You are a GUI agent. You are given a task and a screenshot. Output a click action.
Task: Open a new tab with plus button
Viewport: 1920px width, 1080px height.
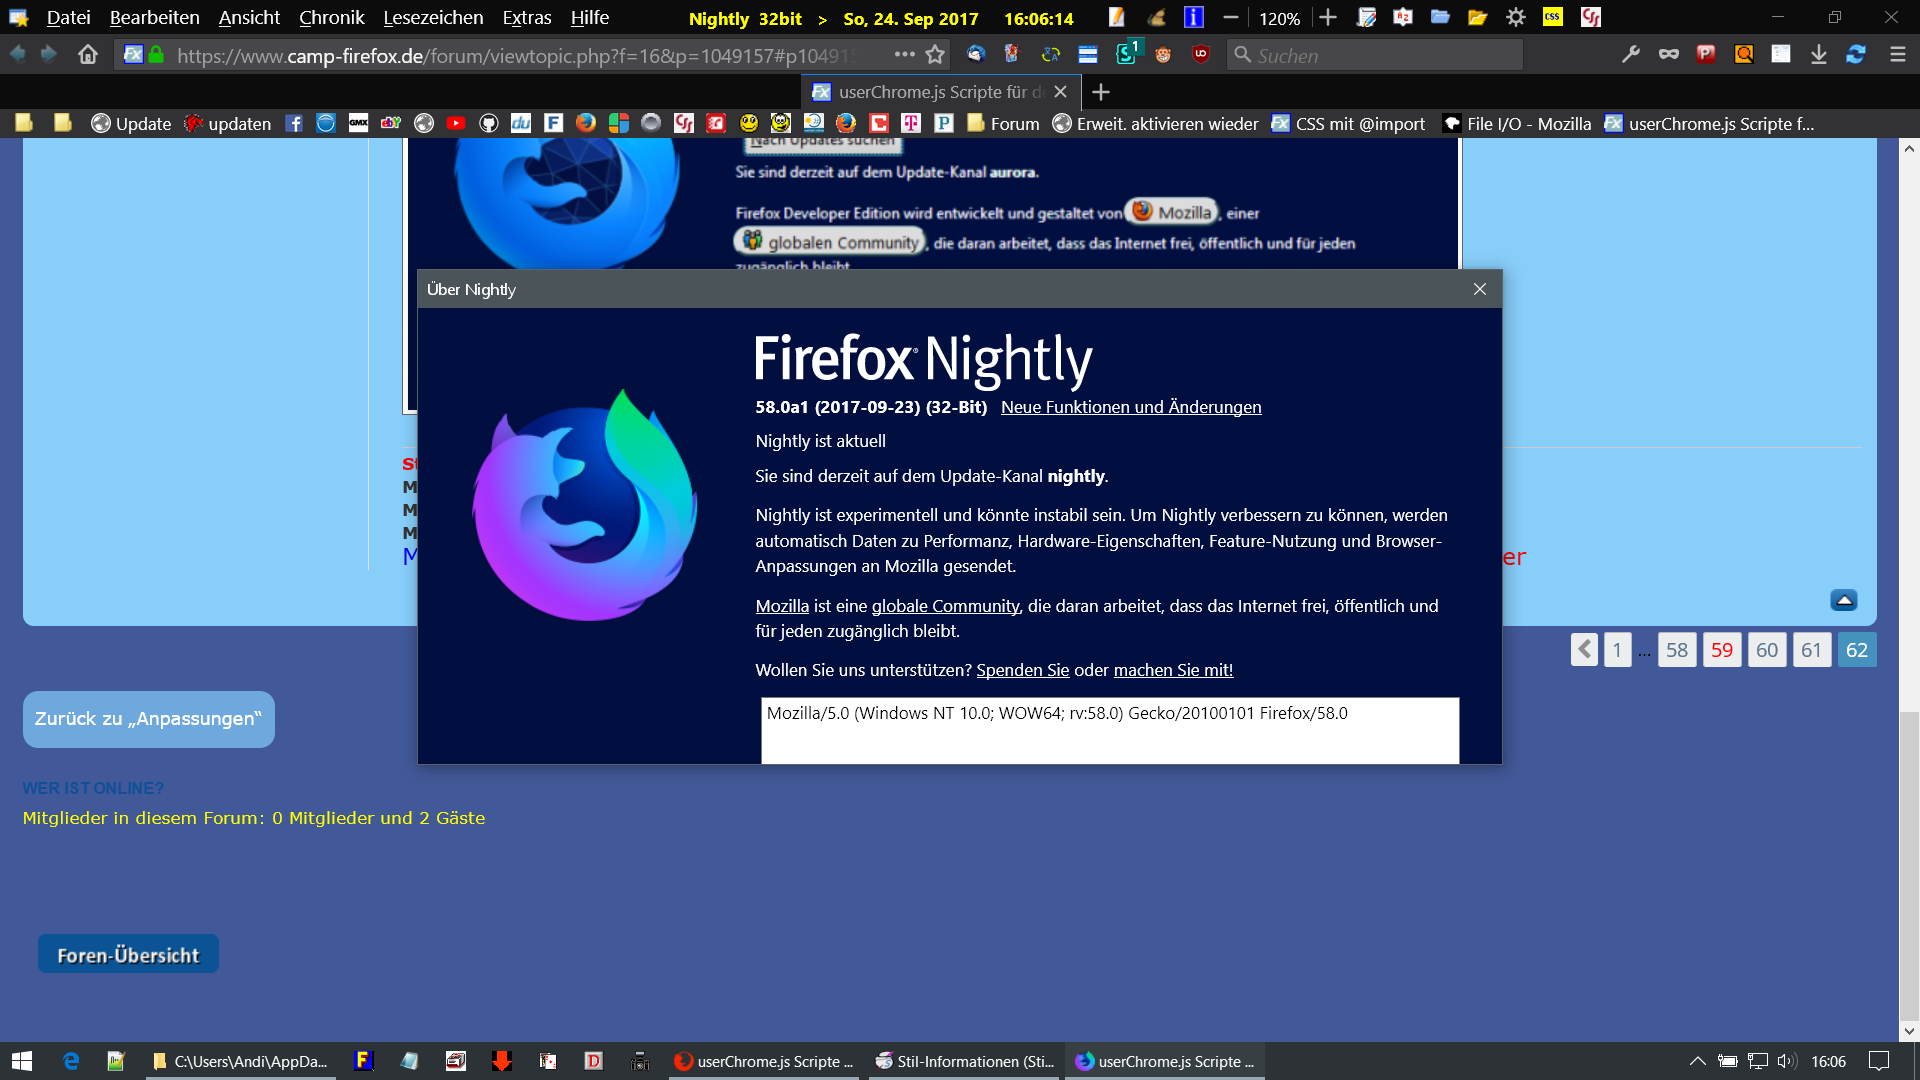click(1100, 92)
